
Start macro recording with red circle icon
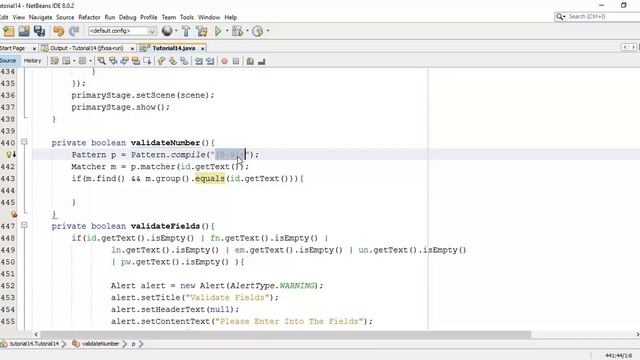click(224, 61)
